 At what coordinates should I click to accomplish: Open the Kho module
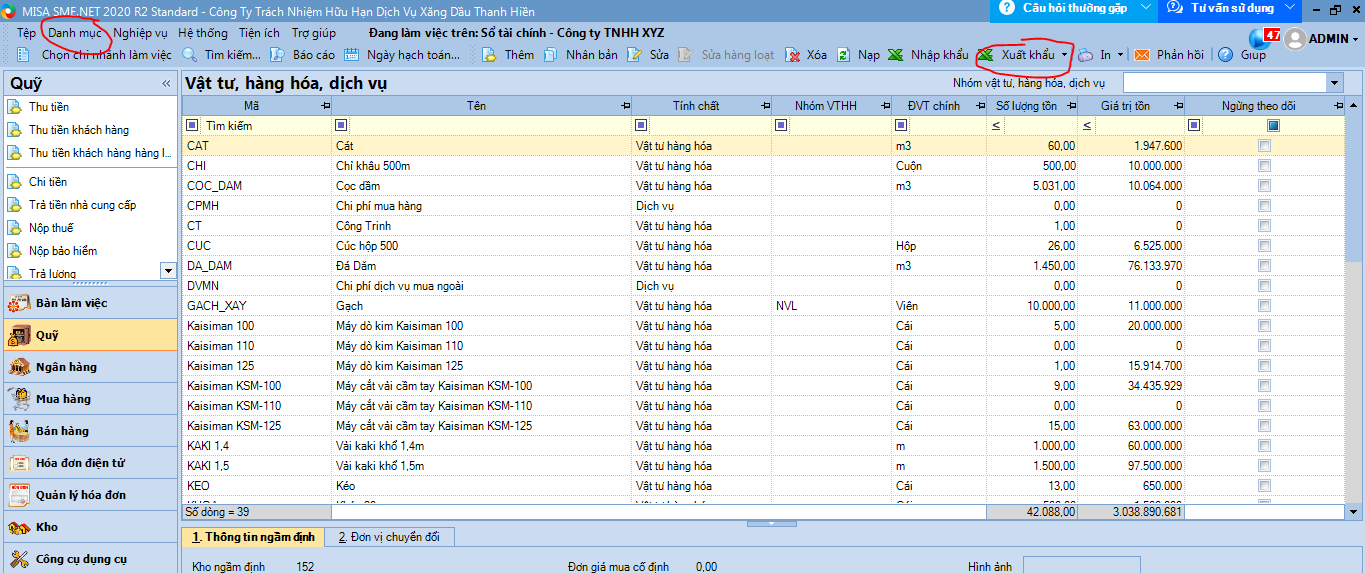point(91,527)
